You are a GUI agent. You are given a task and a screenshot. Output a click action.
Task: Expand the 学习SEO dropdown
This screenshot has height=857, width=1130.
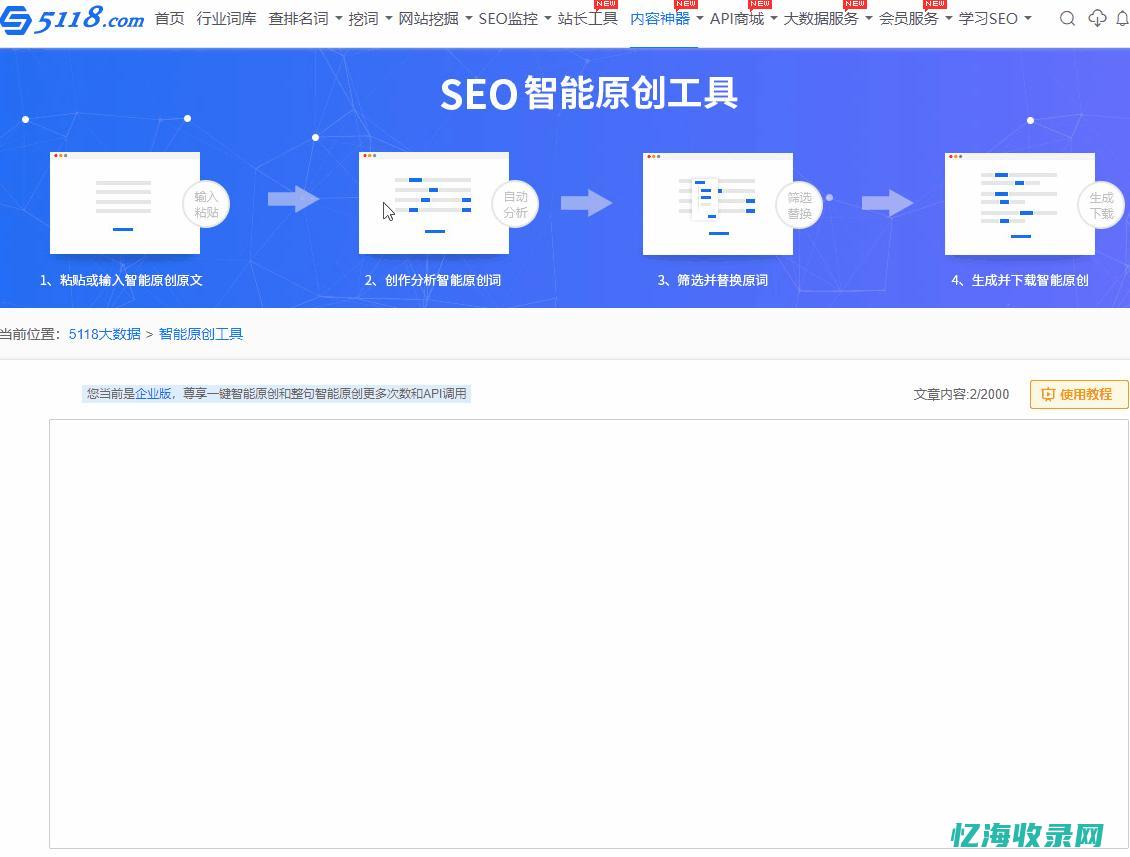(x=990, y=18)
